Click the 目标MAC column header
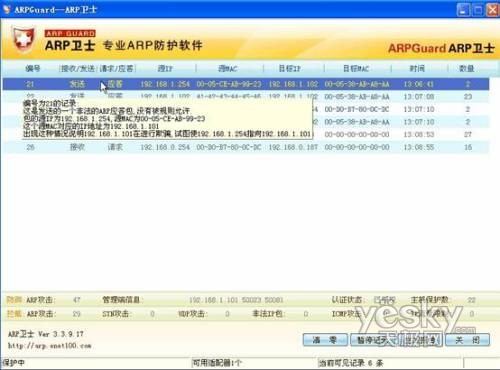The width and height of the screenshot is (500, 370). pos(356,68)
